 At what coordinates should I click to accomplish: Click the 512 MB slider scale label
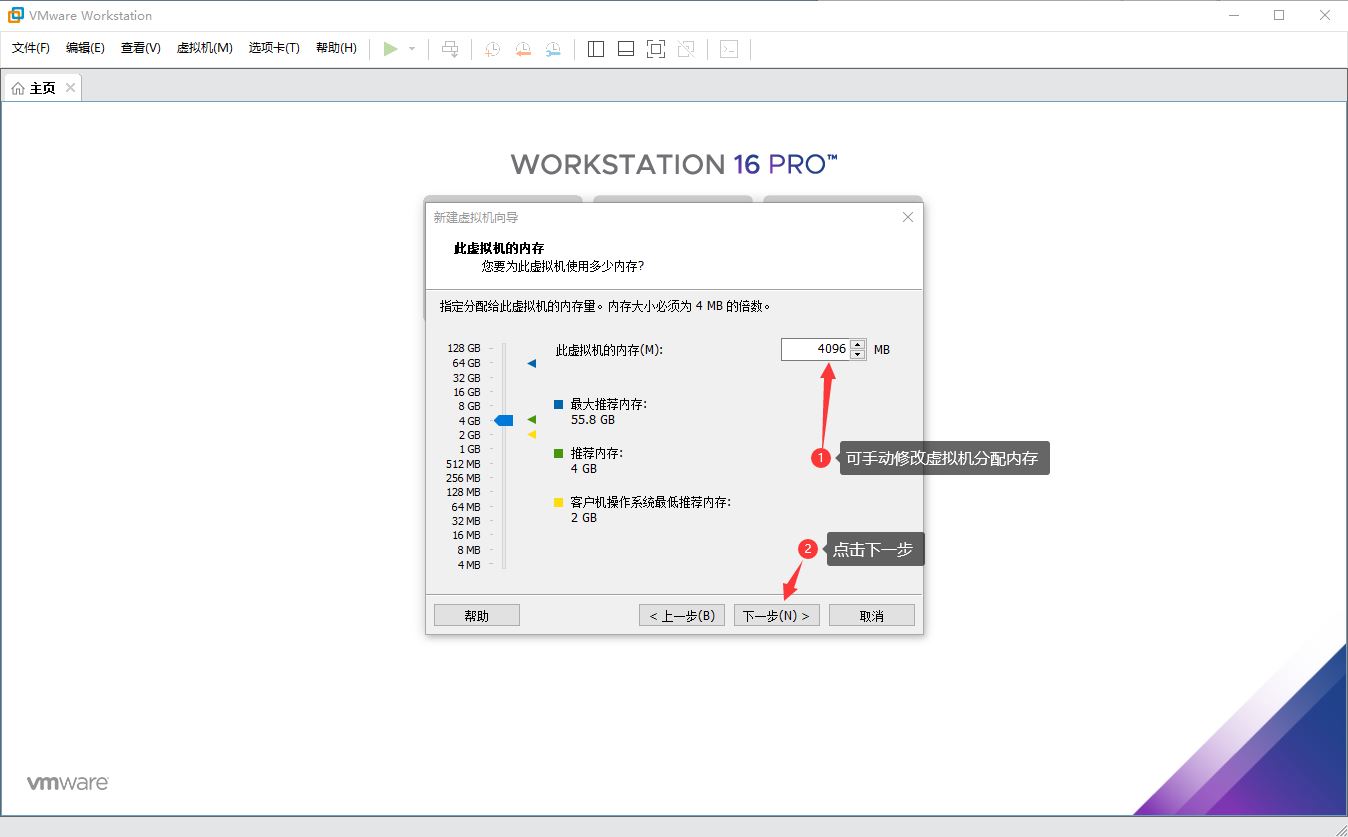tap(464, 464)
